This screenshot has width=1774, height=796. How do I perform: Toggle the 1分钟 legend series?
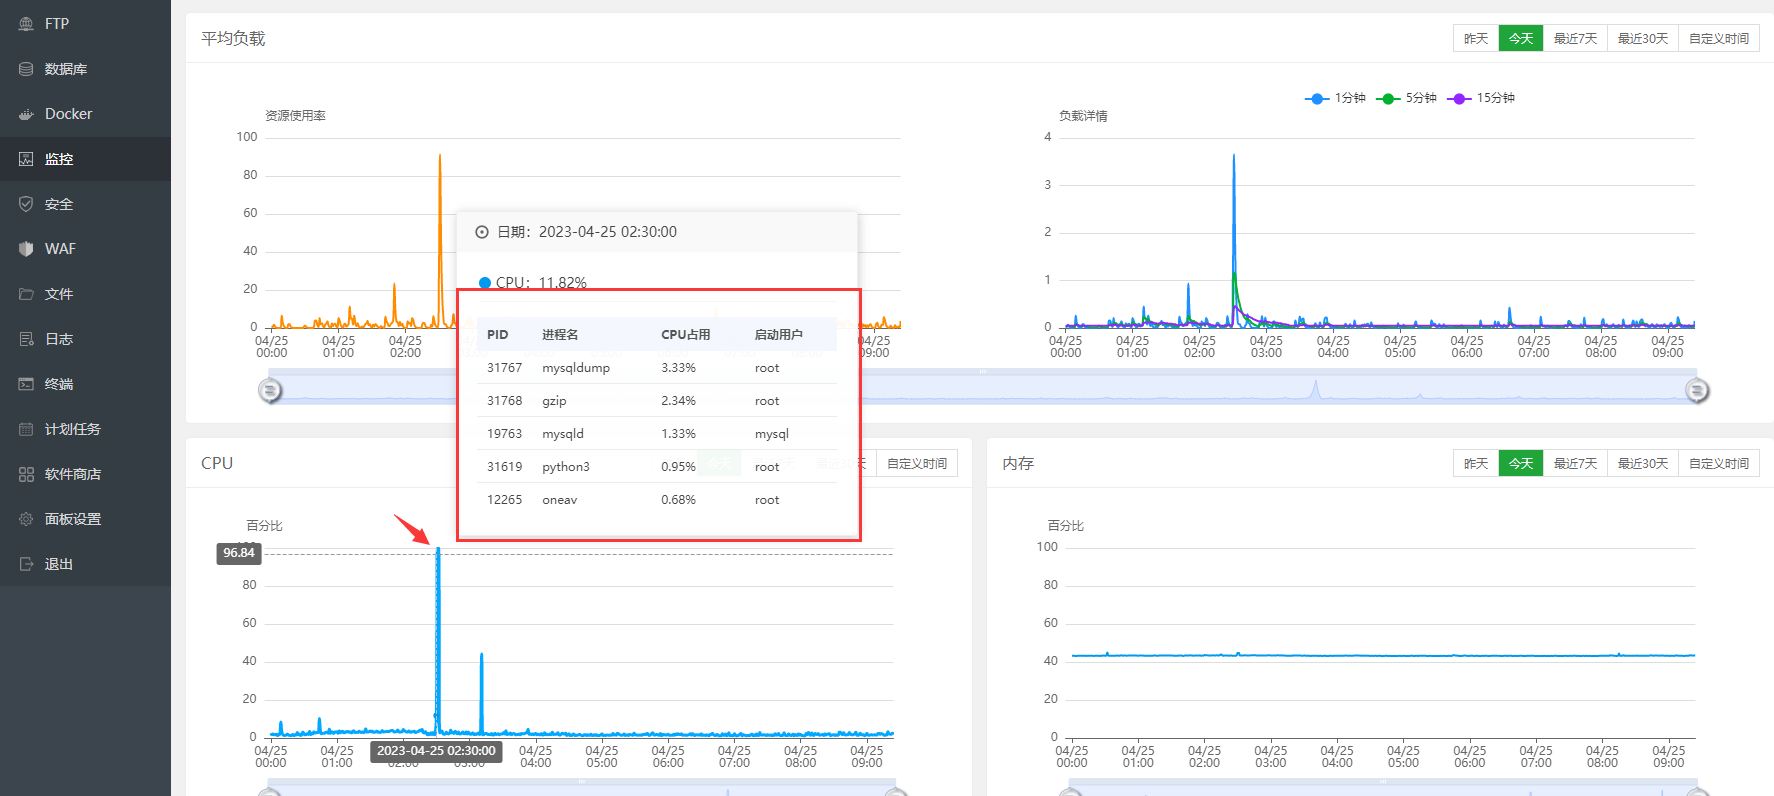pyautogui.click(x=1335, y=98)
